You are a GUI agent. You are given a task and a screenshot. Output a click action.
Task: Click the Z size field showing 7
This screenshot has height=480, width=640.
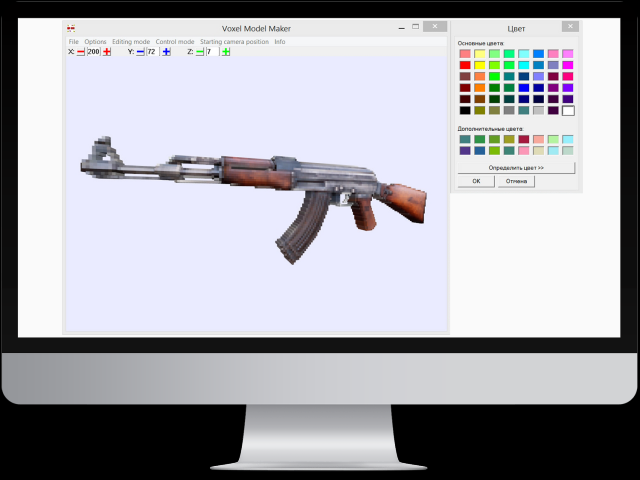pos(212,52)
